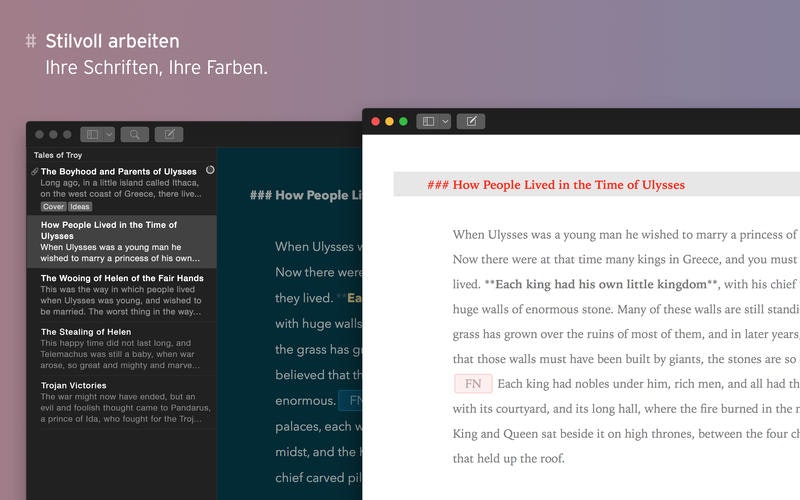Open layout dropdown chevron in white window
The height and width of the screenshot is (500, 800).
click(x=445, y=121)
